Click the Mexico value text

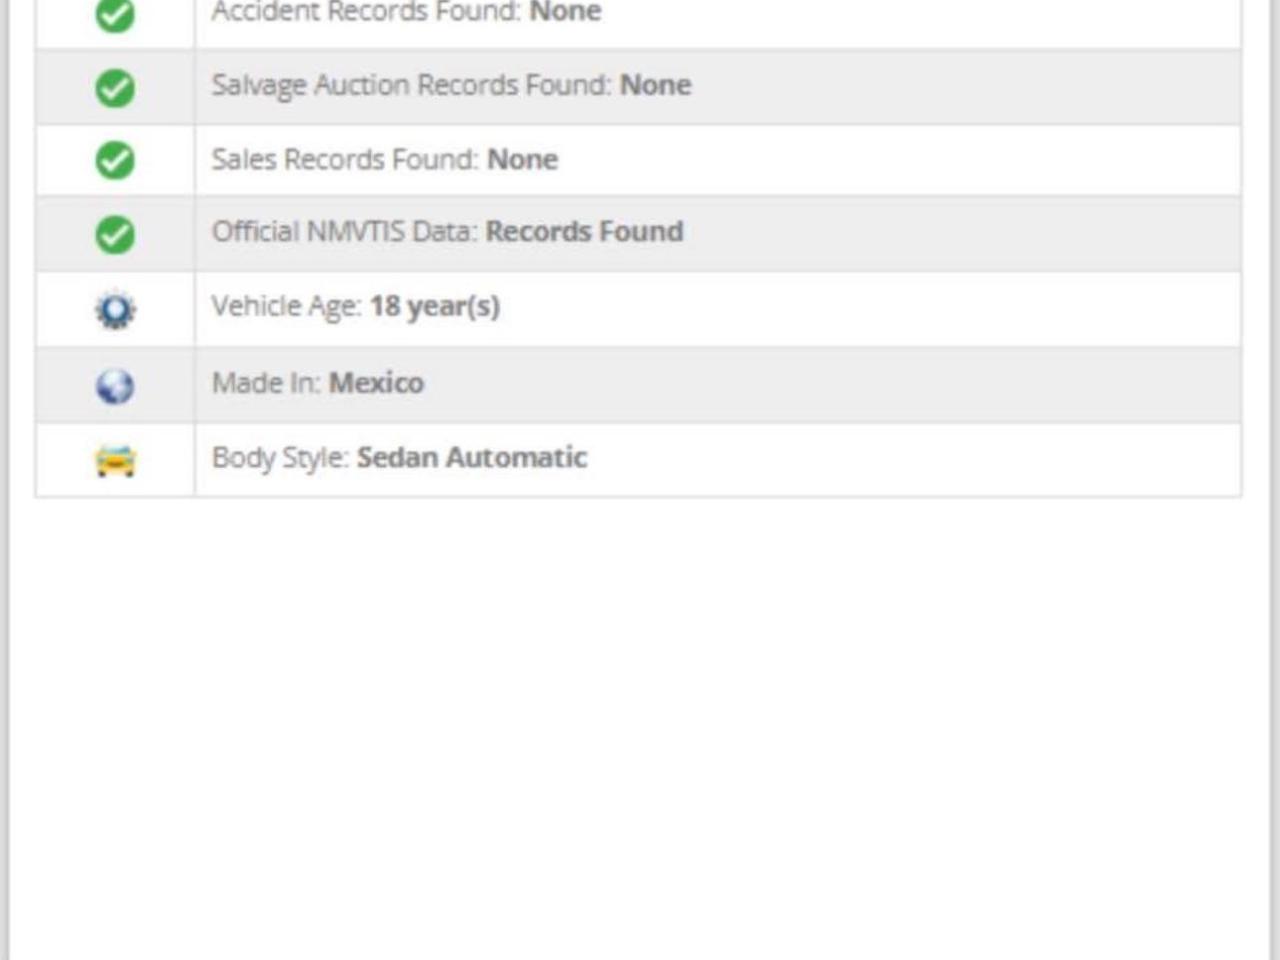376,382
